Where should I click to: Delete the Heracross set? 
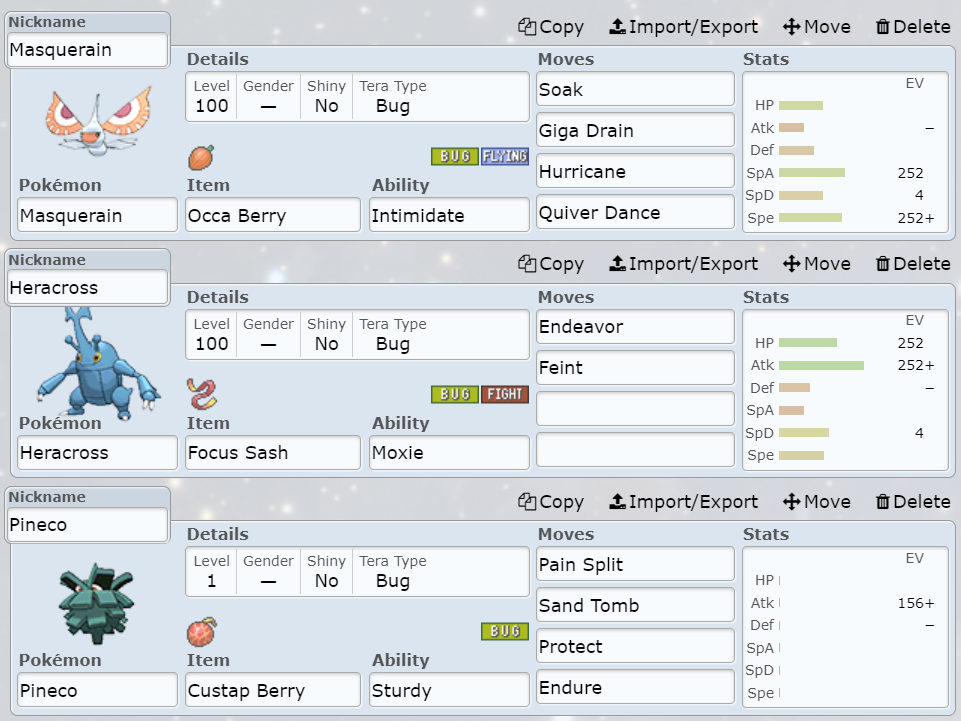pyautogui.click(x=913, y=264)
